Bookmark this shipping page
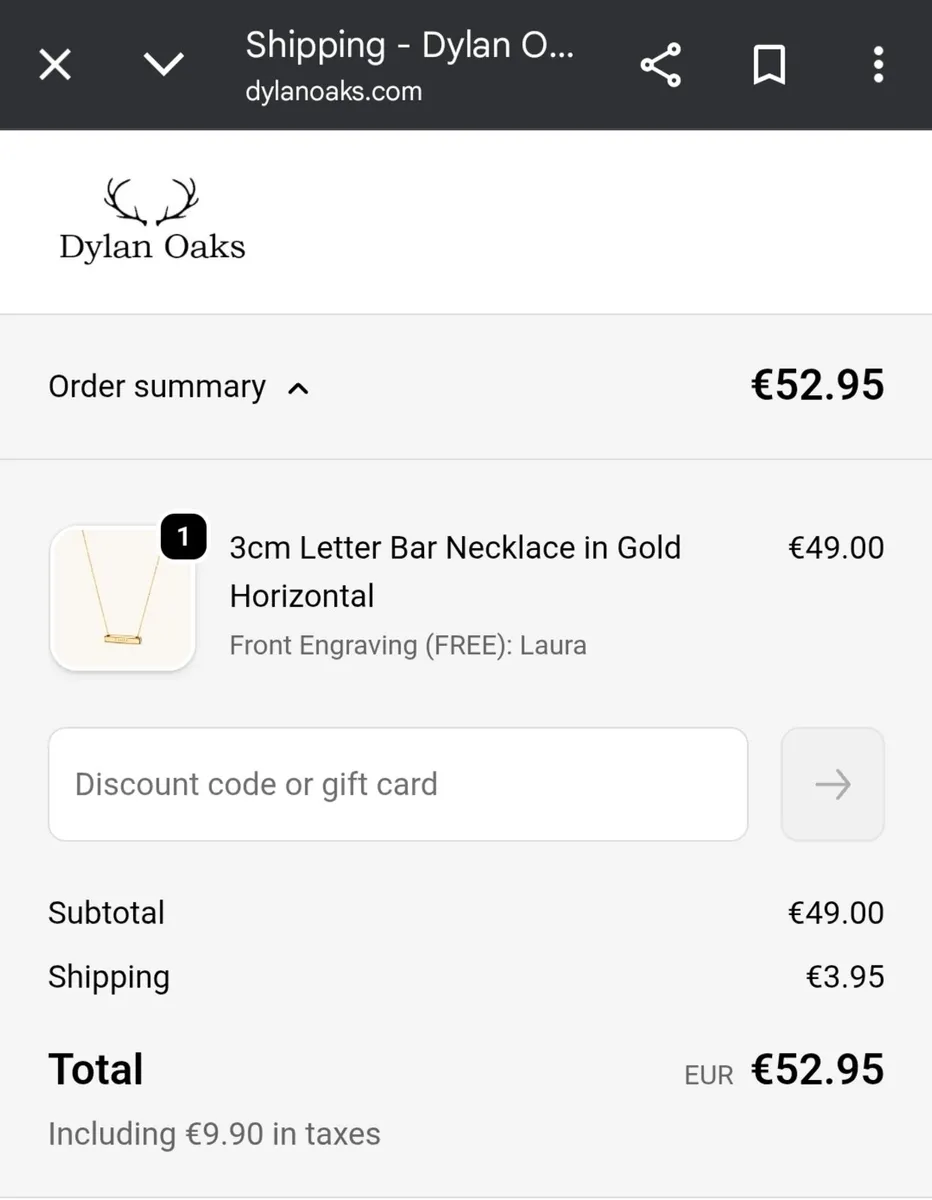This screenshot has width=932, height=1200. 769,66
